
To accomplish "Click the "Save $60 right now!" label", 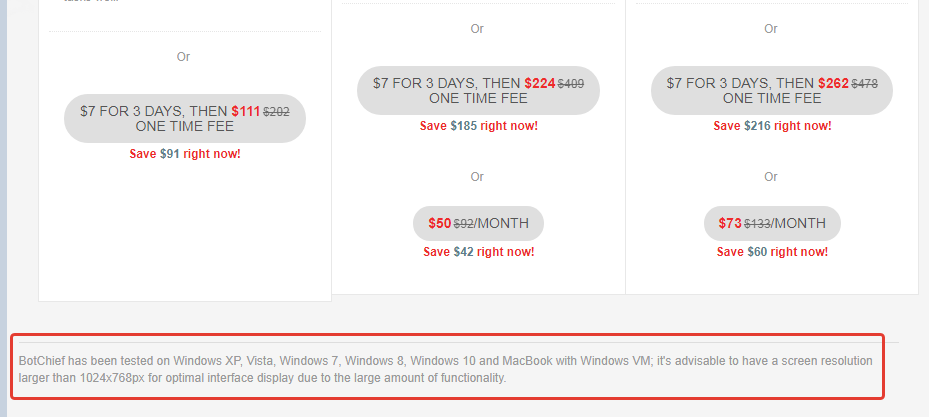I will (772, 252).
